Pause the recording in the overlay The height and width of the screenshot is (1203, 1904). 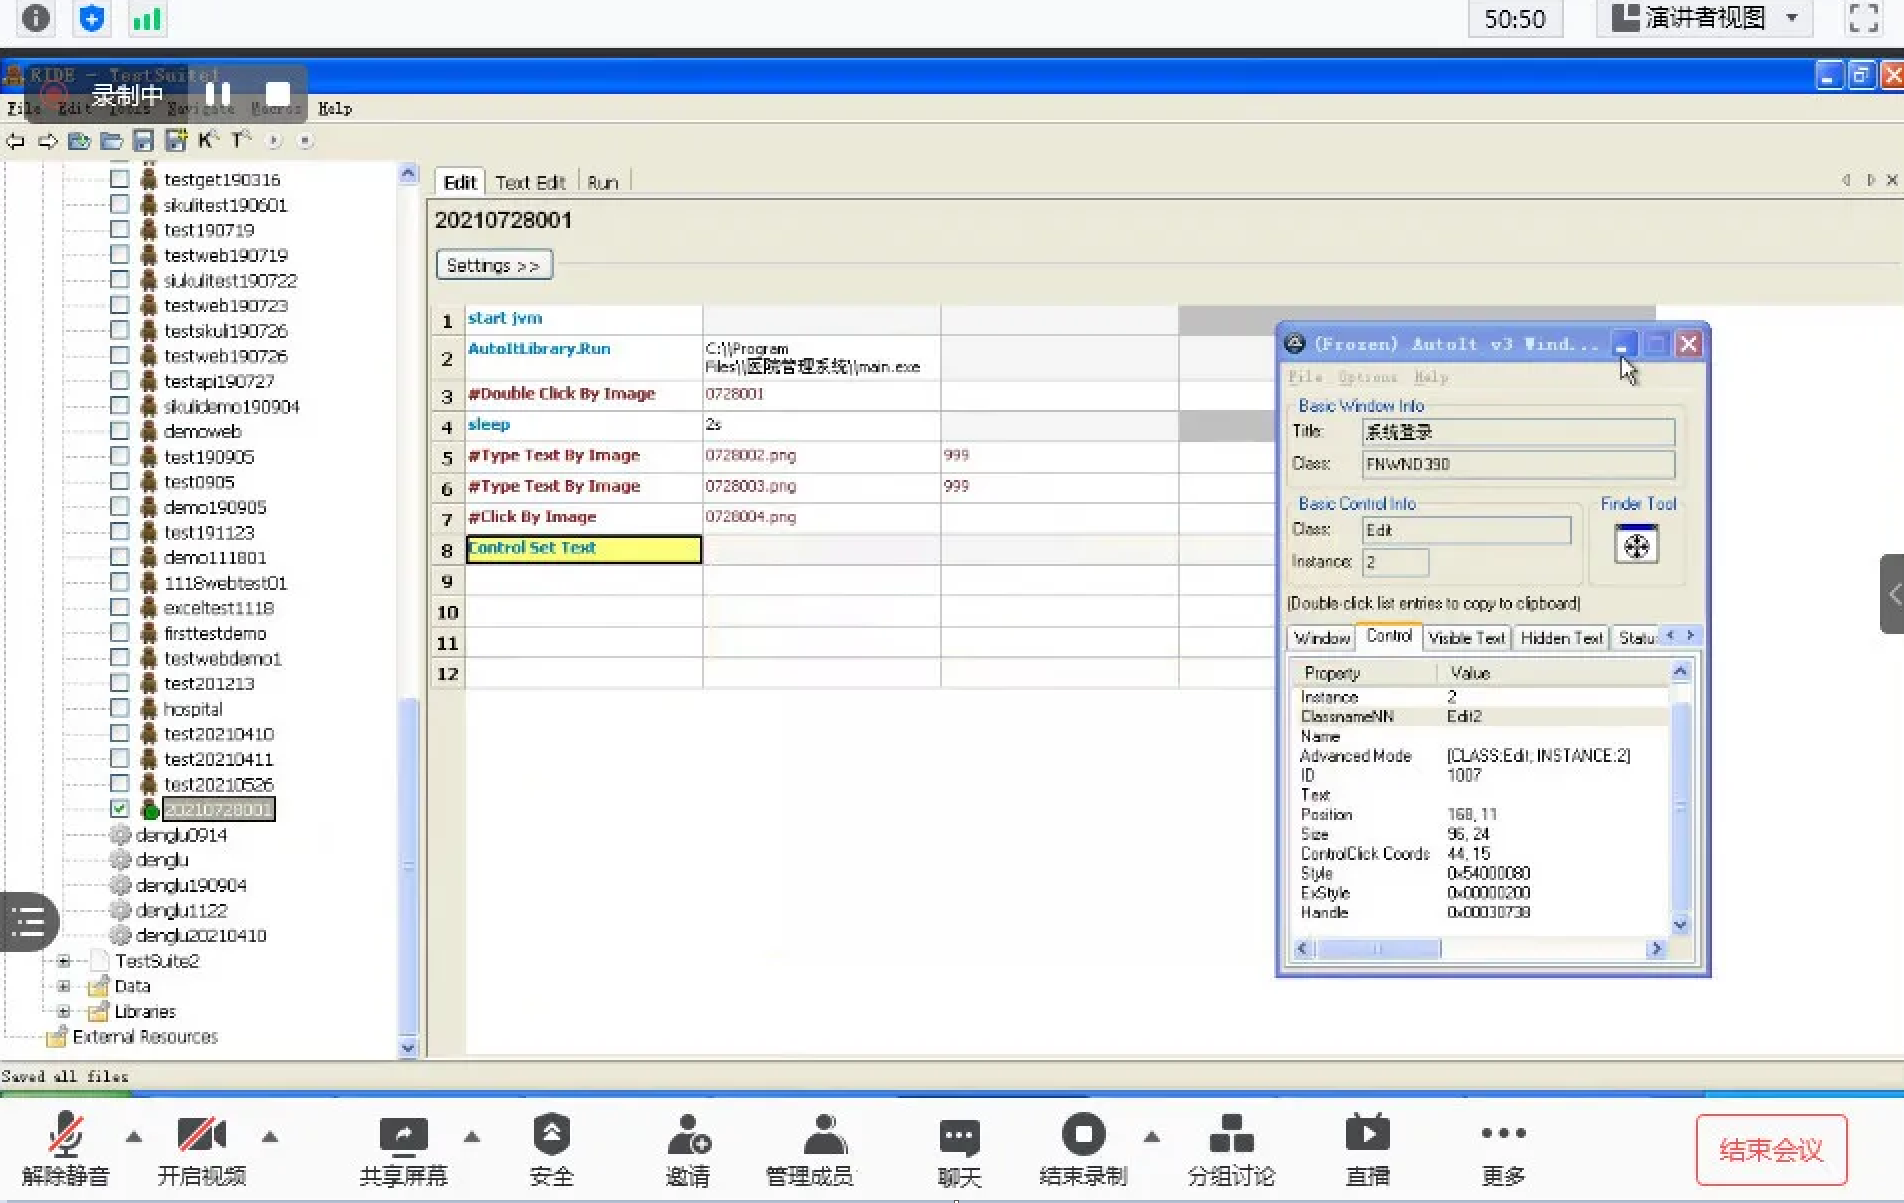217,95
